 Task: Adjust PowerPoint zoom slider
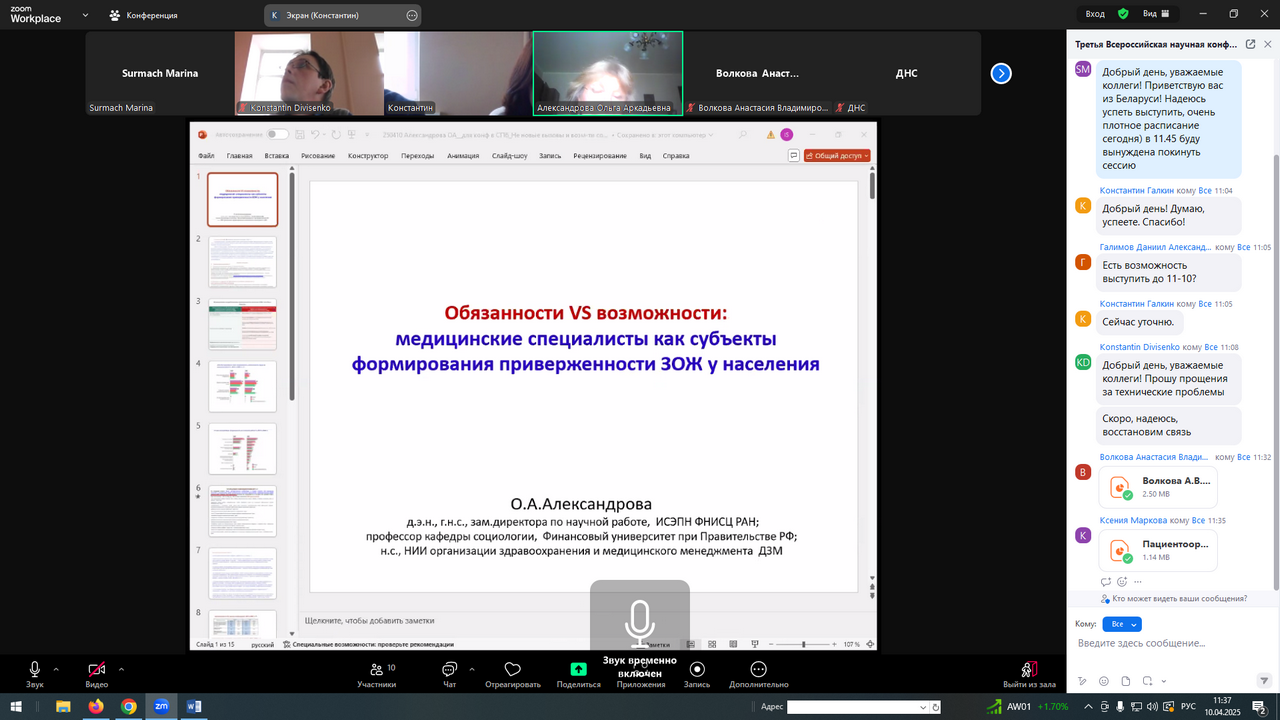[804, 644]
